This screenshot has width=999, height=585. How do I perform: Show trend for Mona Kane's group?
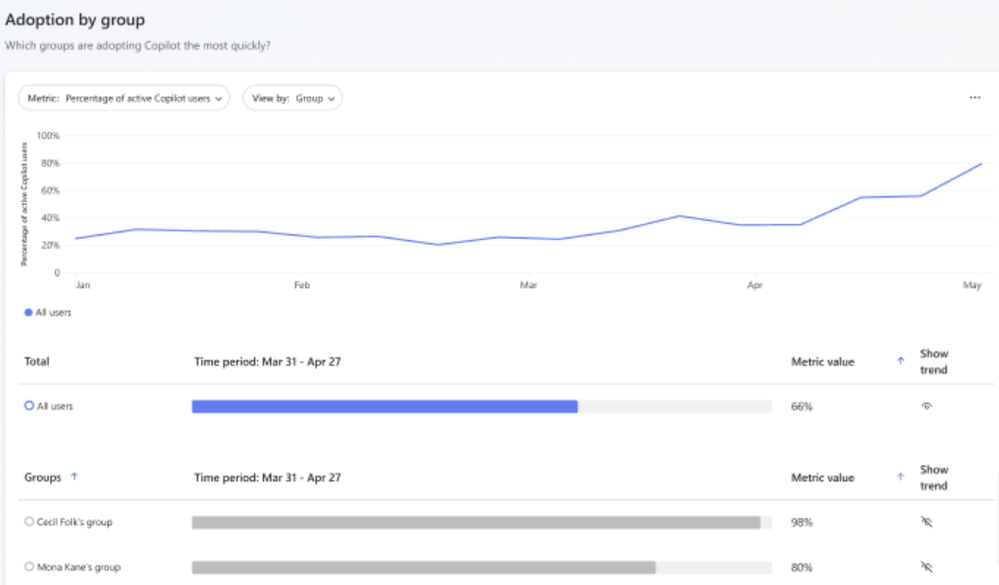pos(927,567)
